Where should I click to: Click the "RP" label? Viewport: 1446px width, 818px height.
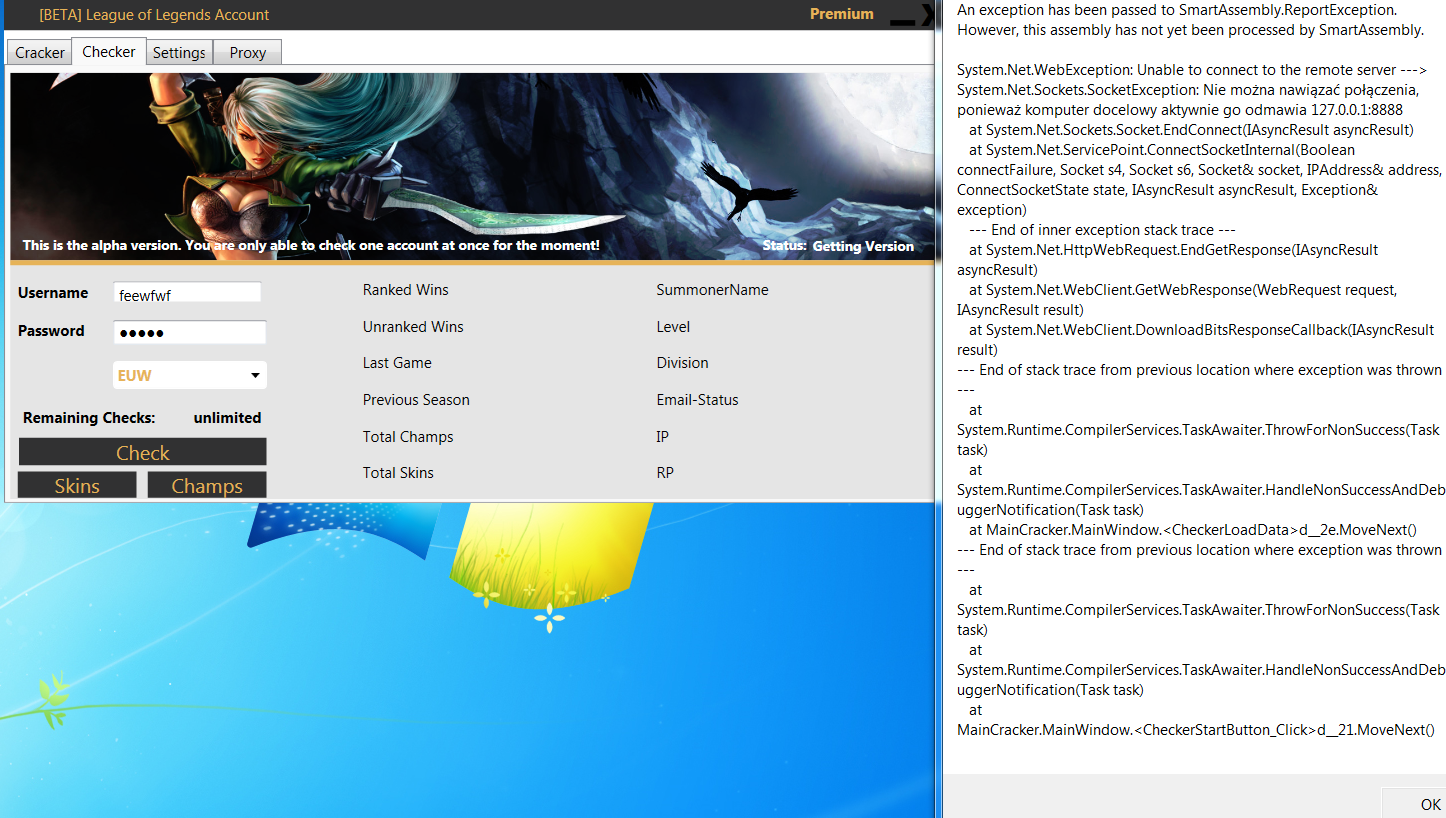(665, 473)
